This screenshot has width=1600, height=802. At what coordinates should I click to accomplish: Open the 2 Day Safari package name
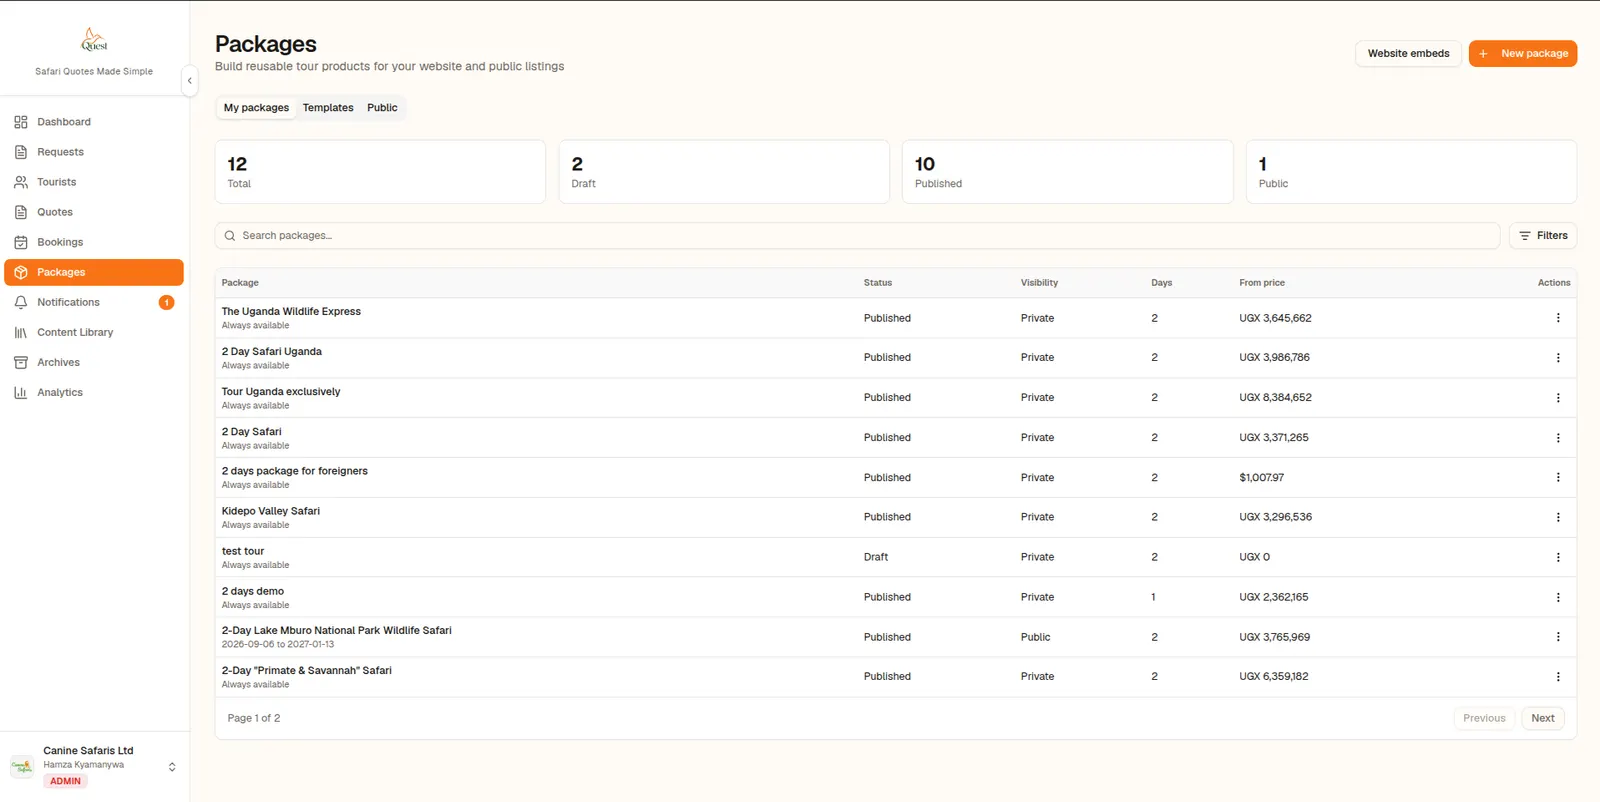(252, 432)
